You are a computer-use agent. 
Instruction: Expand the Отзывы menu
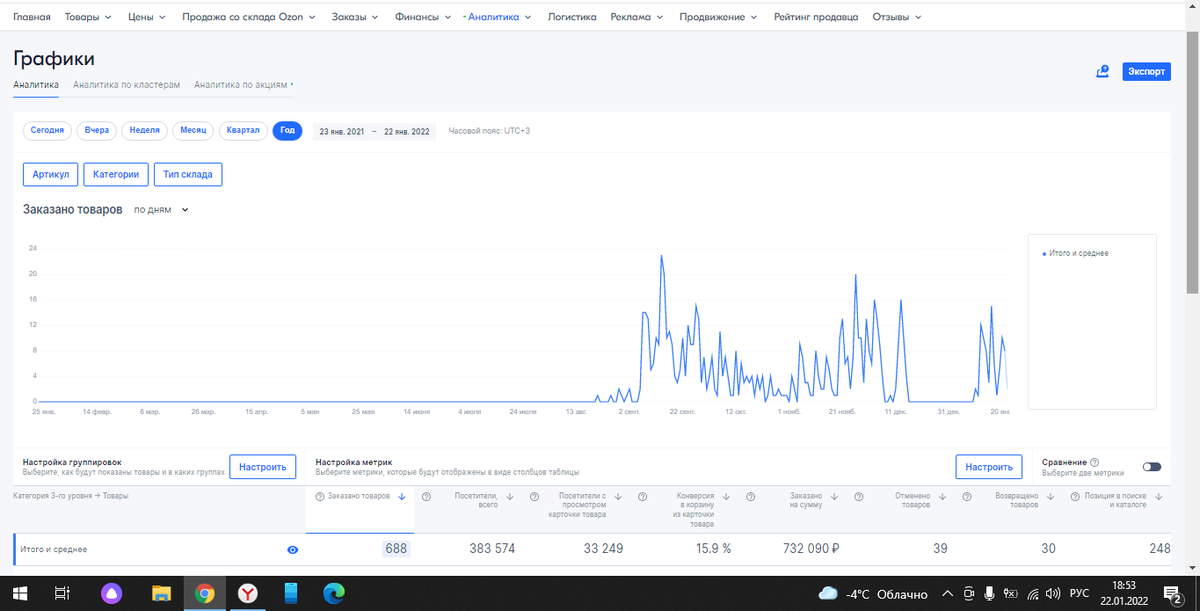[x=897, y=17]
